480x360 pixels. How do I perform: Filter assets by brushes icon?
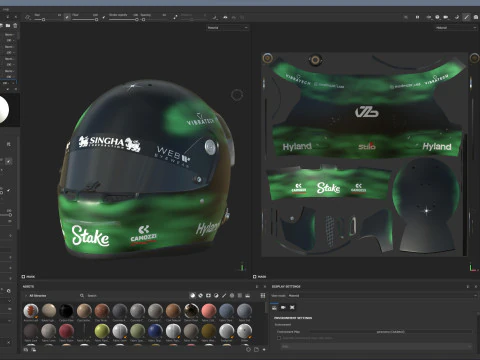[224, 295]
